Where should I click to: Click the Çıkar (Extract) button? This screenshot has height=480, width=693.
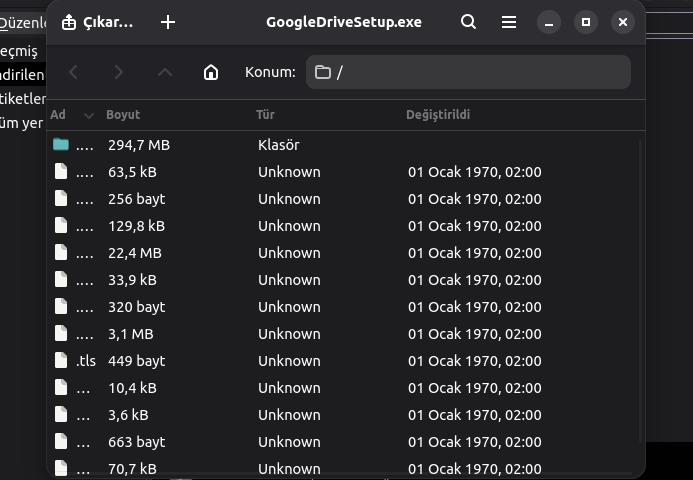click(97, 22)
